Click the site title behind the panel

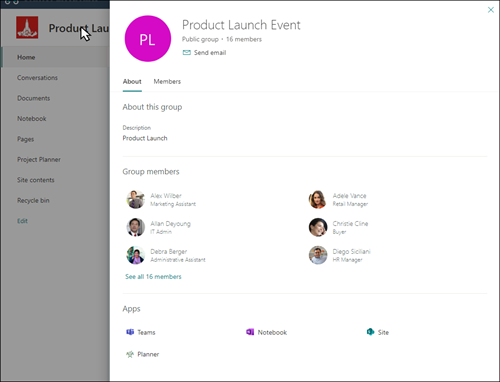[x=79, y=28]
